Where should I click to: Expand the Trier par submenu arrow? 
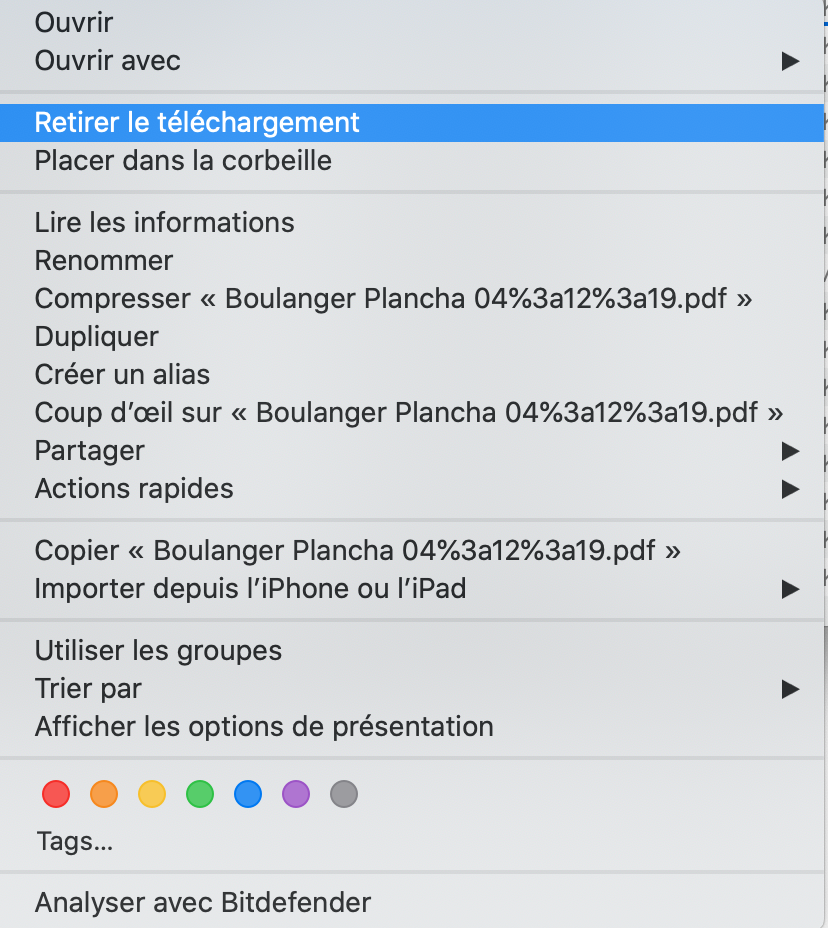pyautogui.click(x=790, y=689)
